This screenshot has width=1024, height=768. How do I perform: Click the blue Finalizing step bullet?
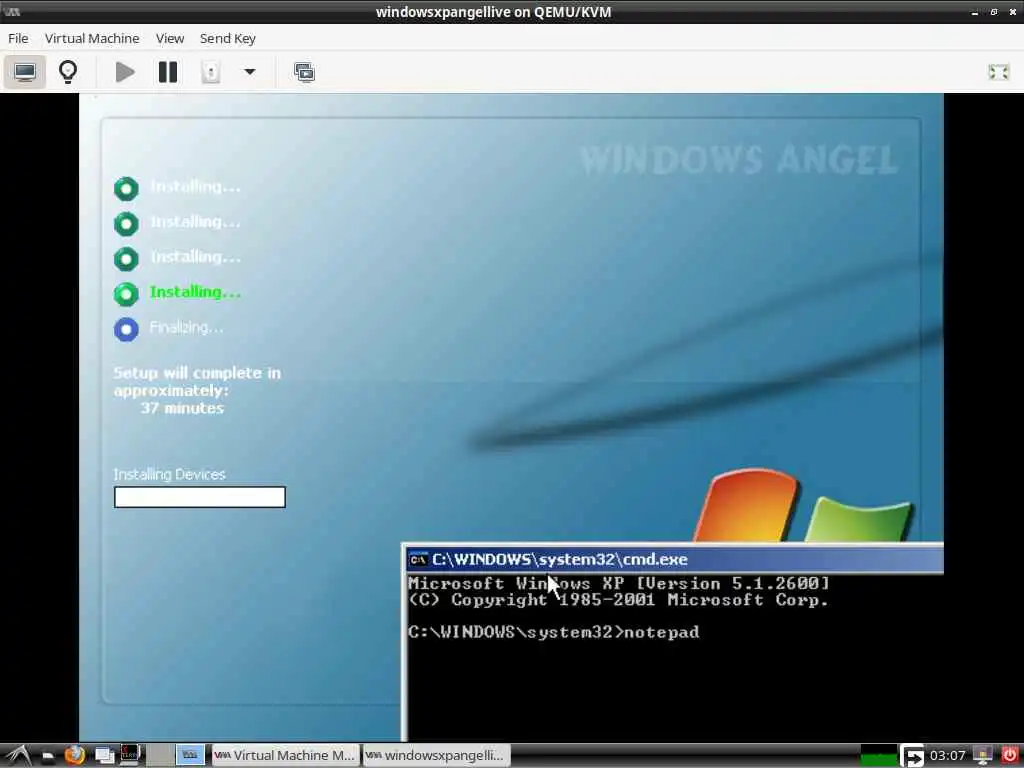click(126, 329)
